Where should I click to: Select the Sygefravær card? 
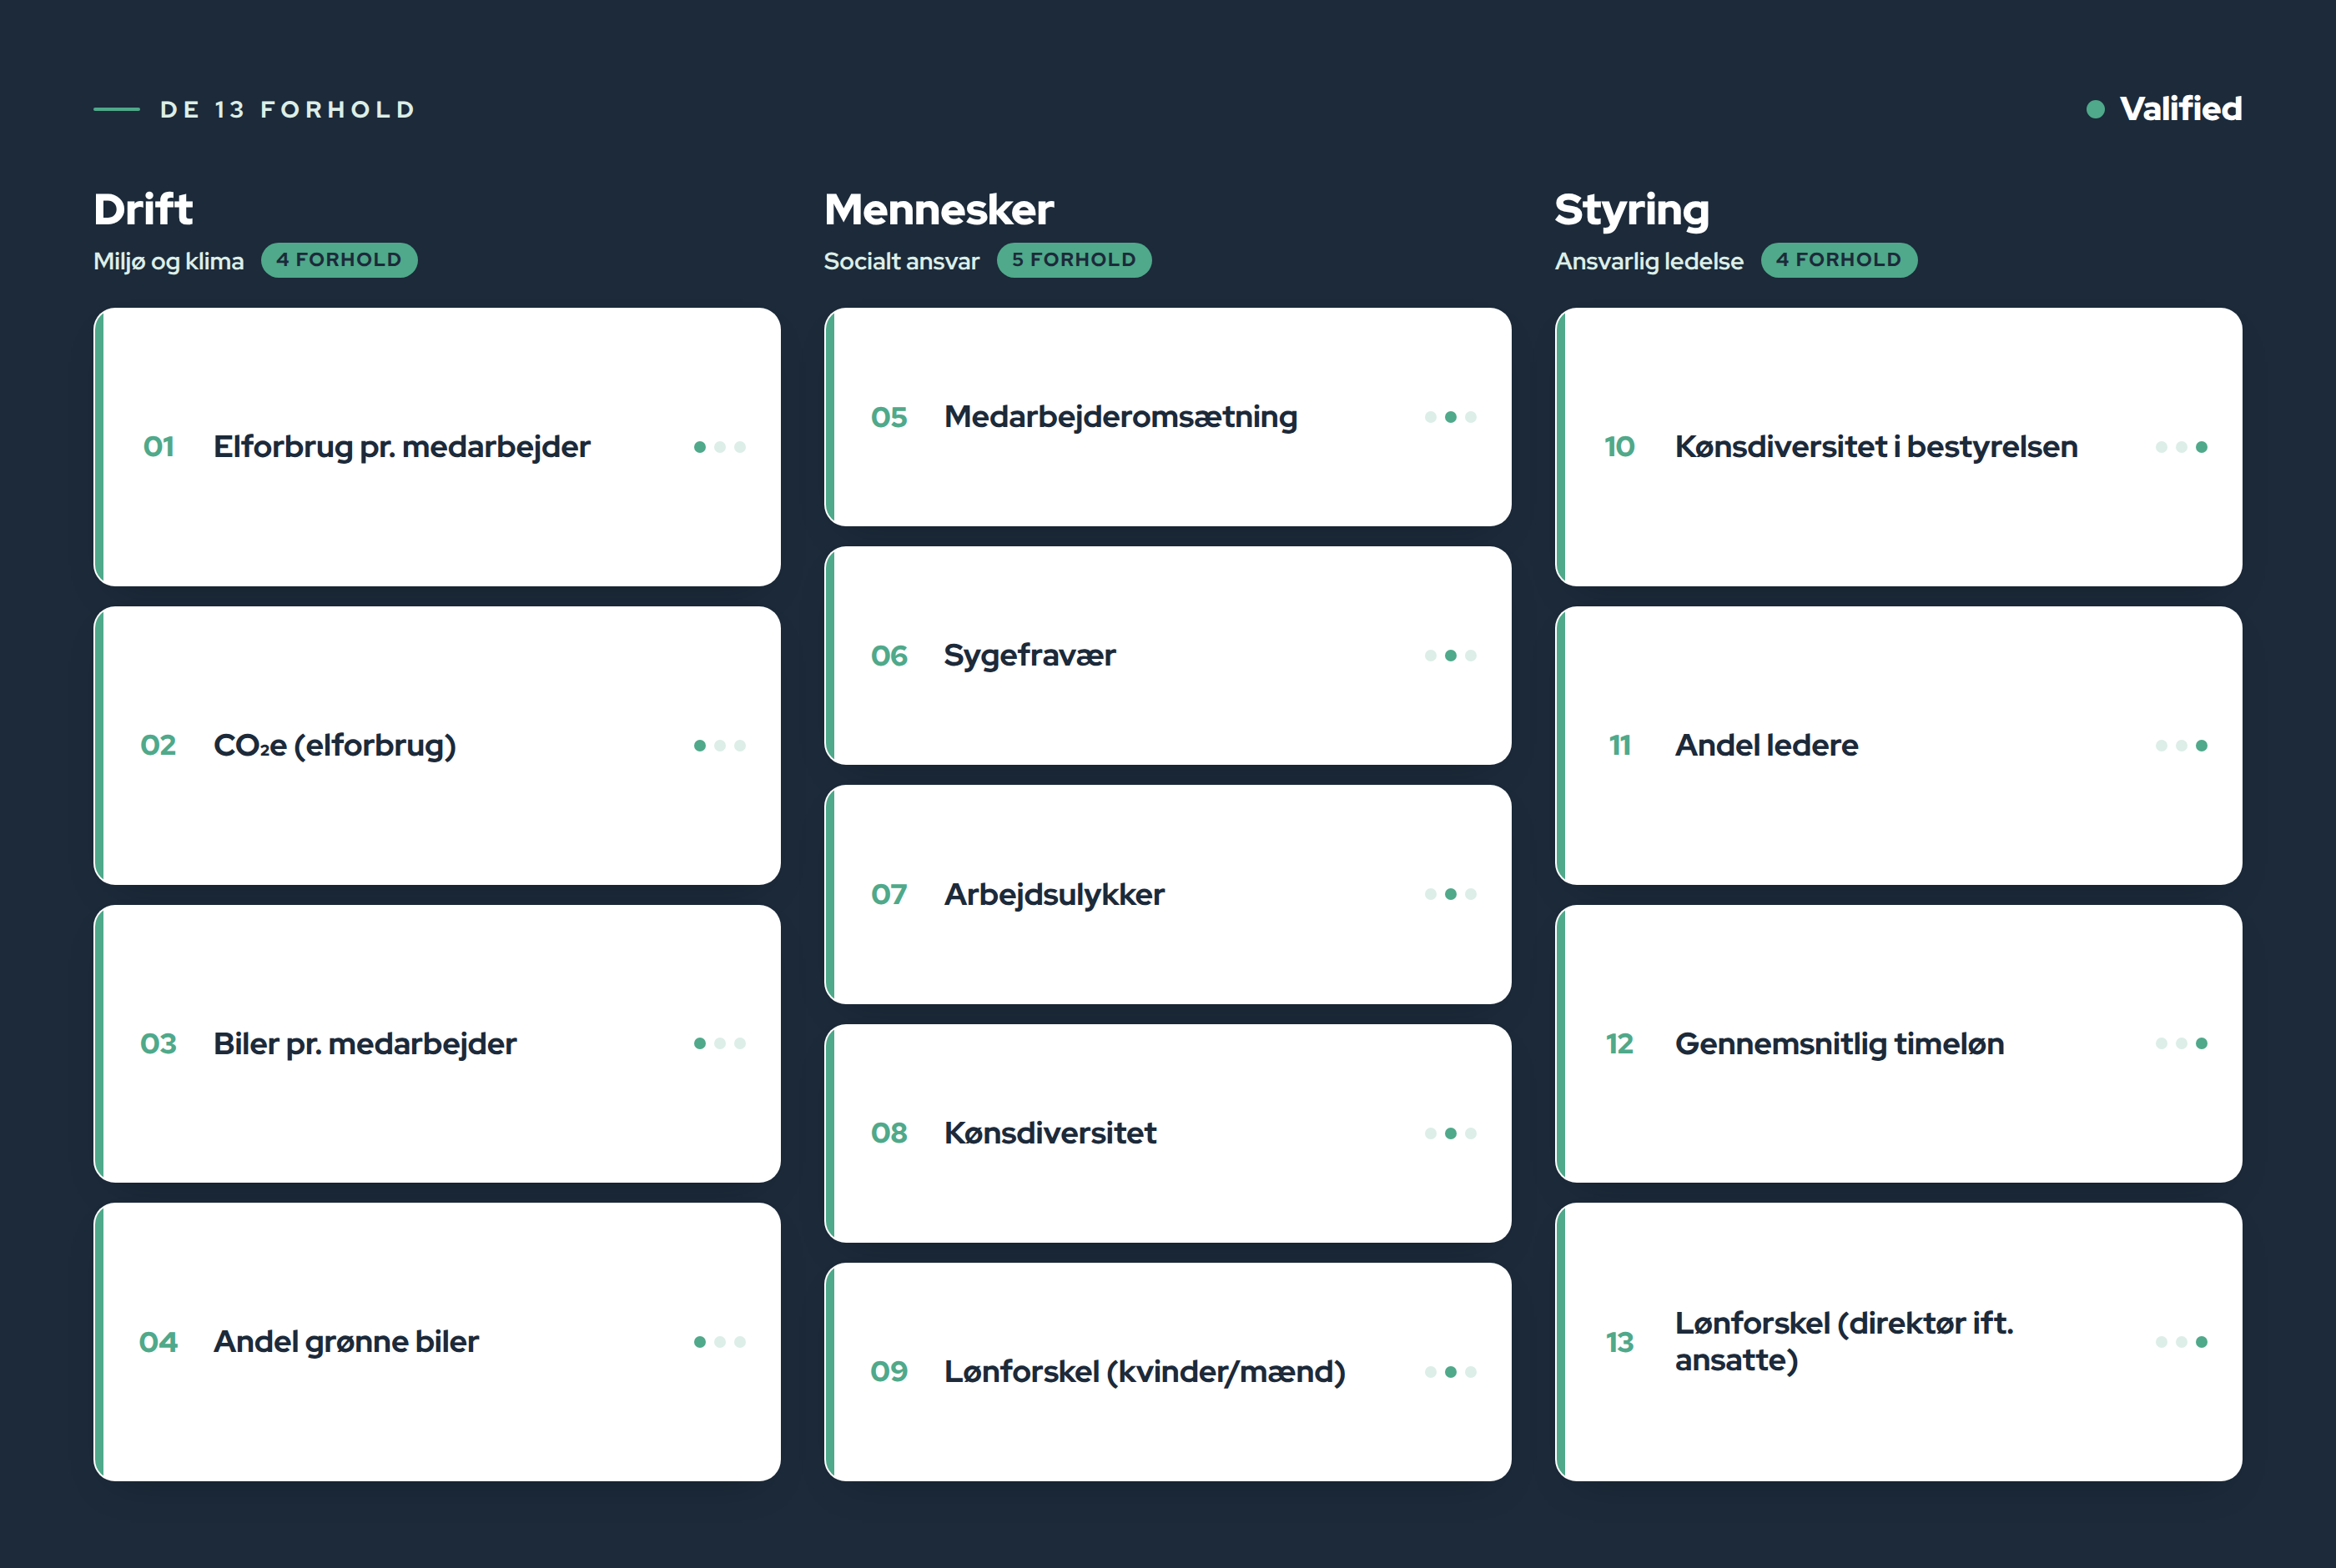point(1168,656)
